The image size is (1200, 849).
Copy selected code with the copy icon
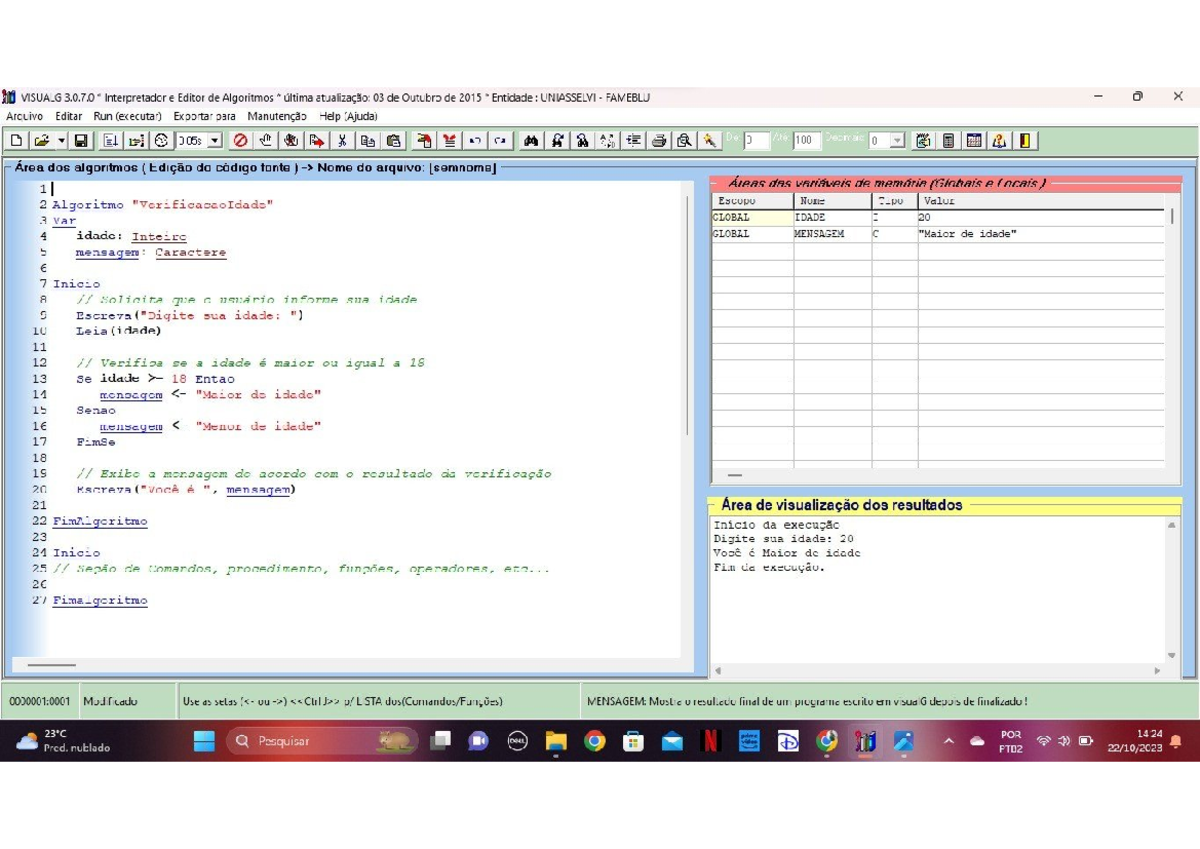[x=367, y=141]
